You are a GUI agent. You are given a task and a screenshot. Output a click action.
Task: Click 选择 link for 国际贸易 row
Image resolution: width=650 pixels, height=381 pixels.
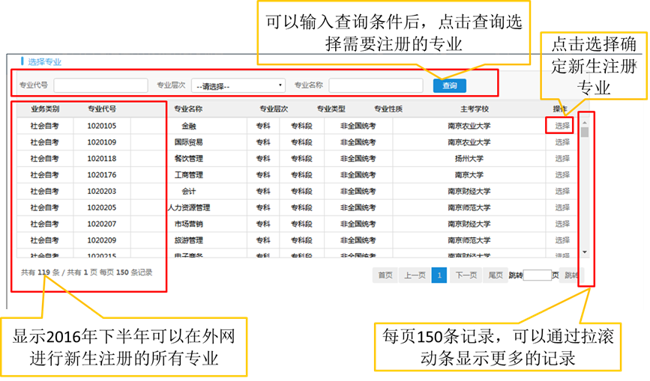562,142
